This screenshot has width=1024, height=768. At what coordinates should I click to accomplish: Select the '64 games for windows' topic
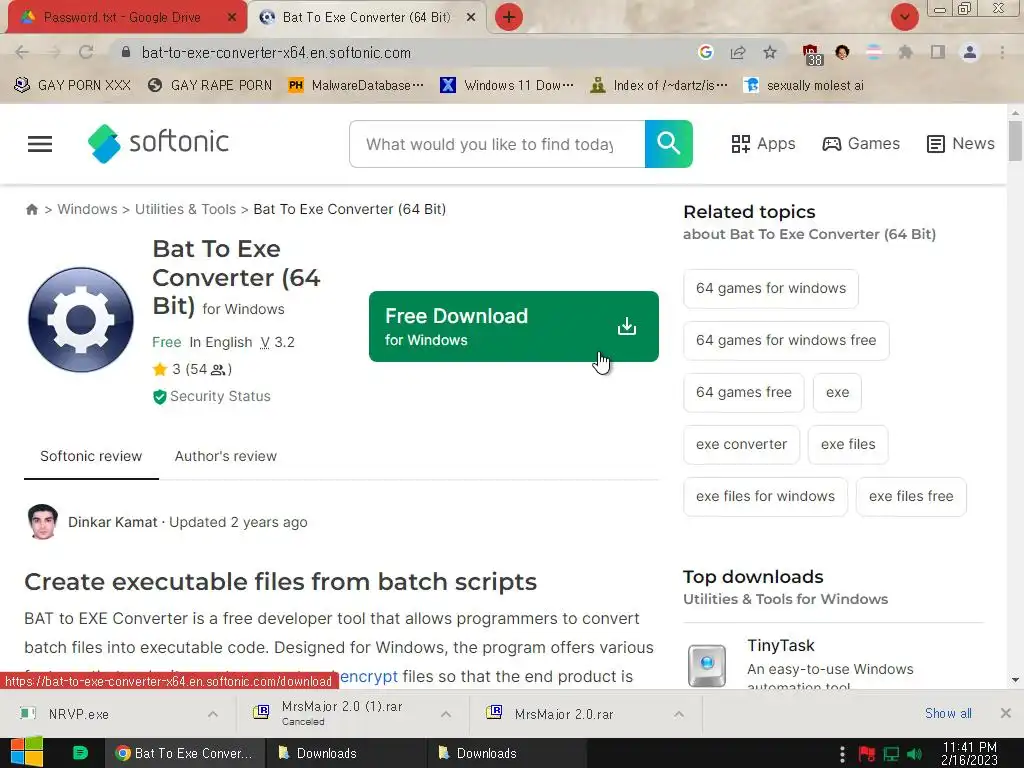click(771, 289)
